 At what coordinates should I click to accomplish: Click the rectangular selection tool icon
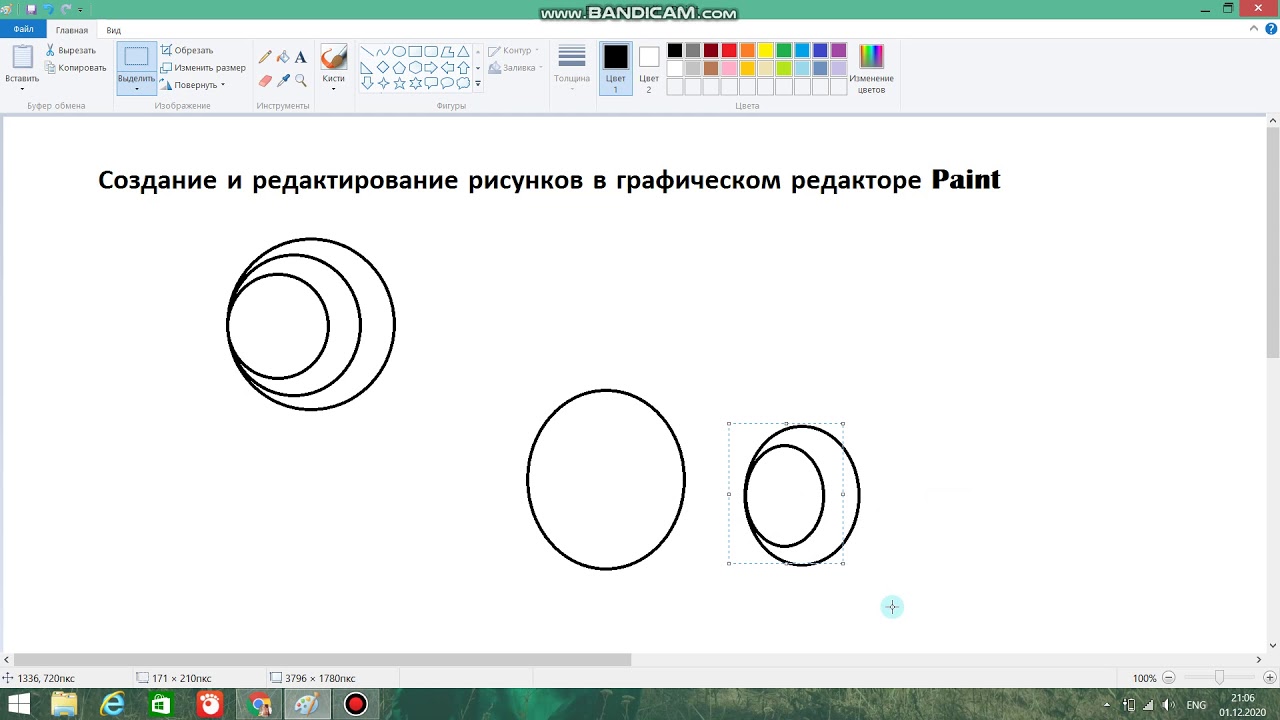click(x=136, y=57)
